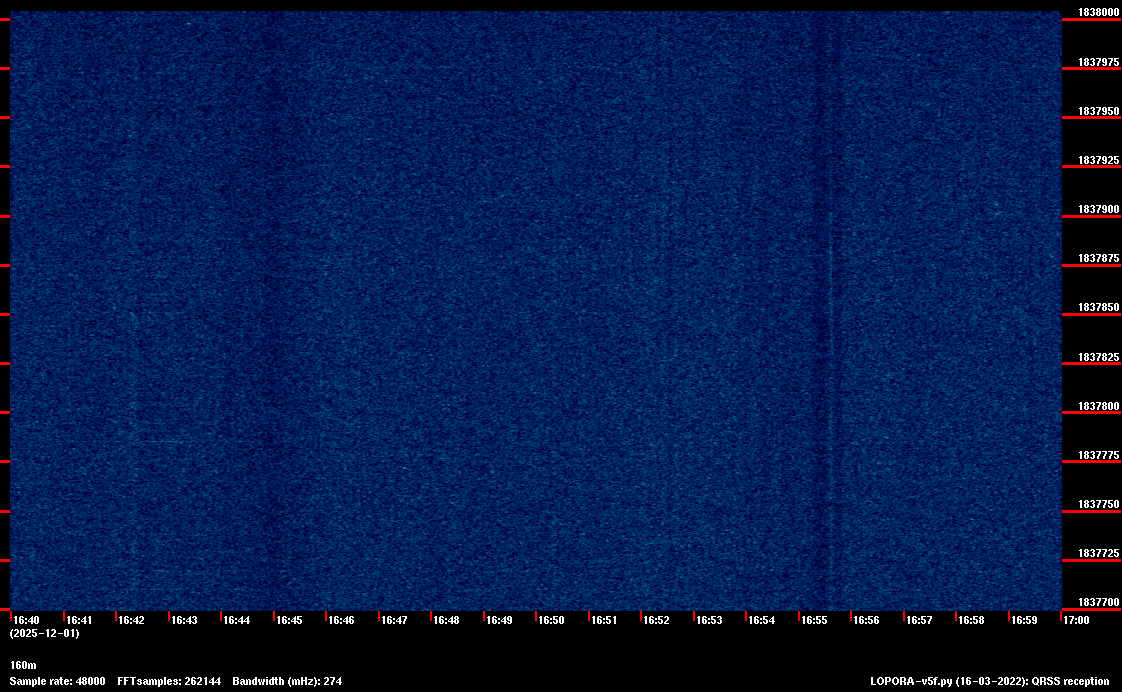Click the 16:51 time label
1122x692 pixels.
click(x=604, y=620)
